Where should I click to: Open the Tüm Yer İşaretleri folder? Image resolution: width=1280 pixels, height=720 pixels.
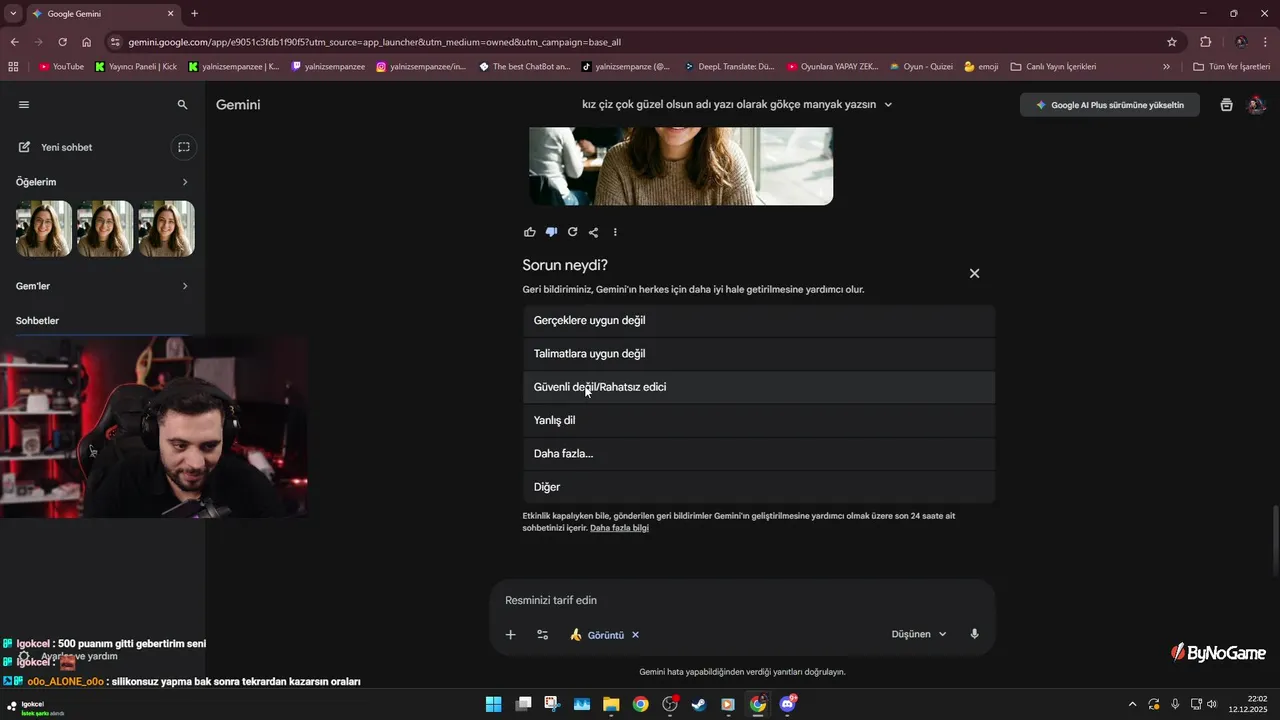(x=1232, y=67)
